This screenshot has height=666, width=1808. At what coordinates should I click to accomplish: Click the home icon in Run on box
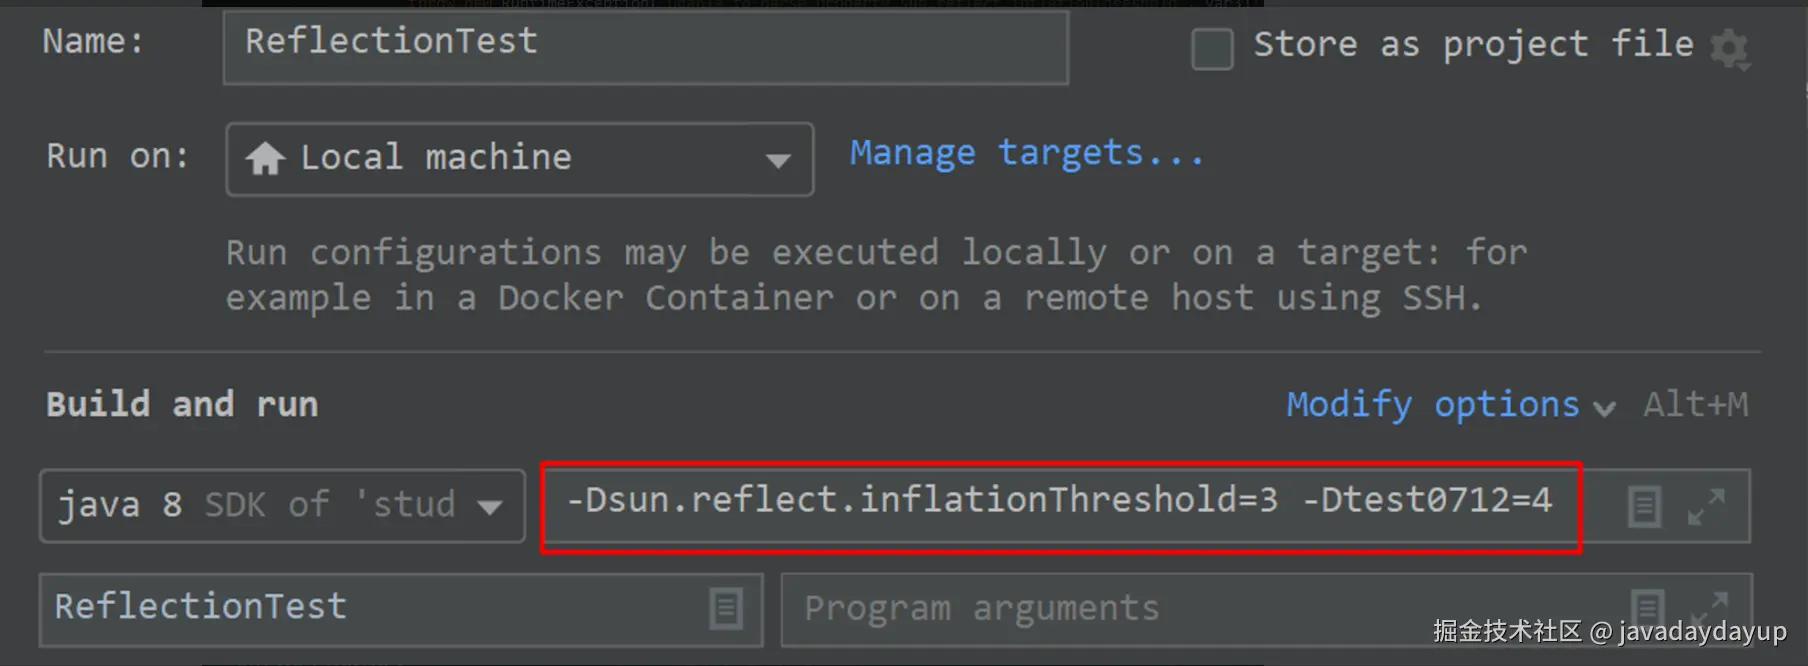coord(265,158)
